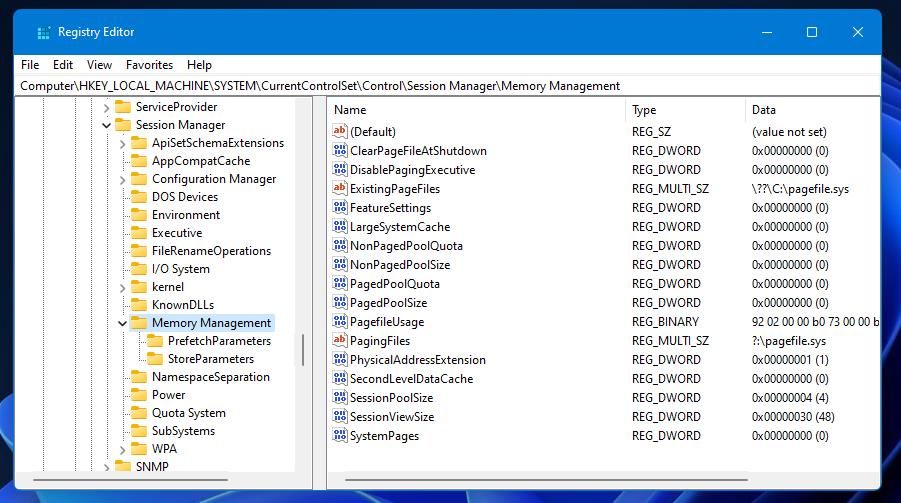Click the registry path address bar

click(447, 86)
